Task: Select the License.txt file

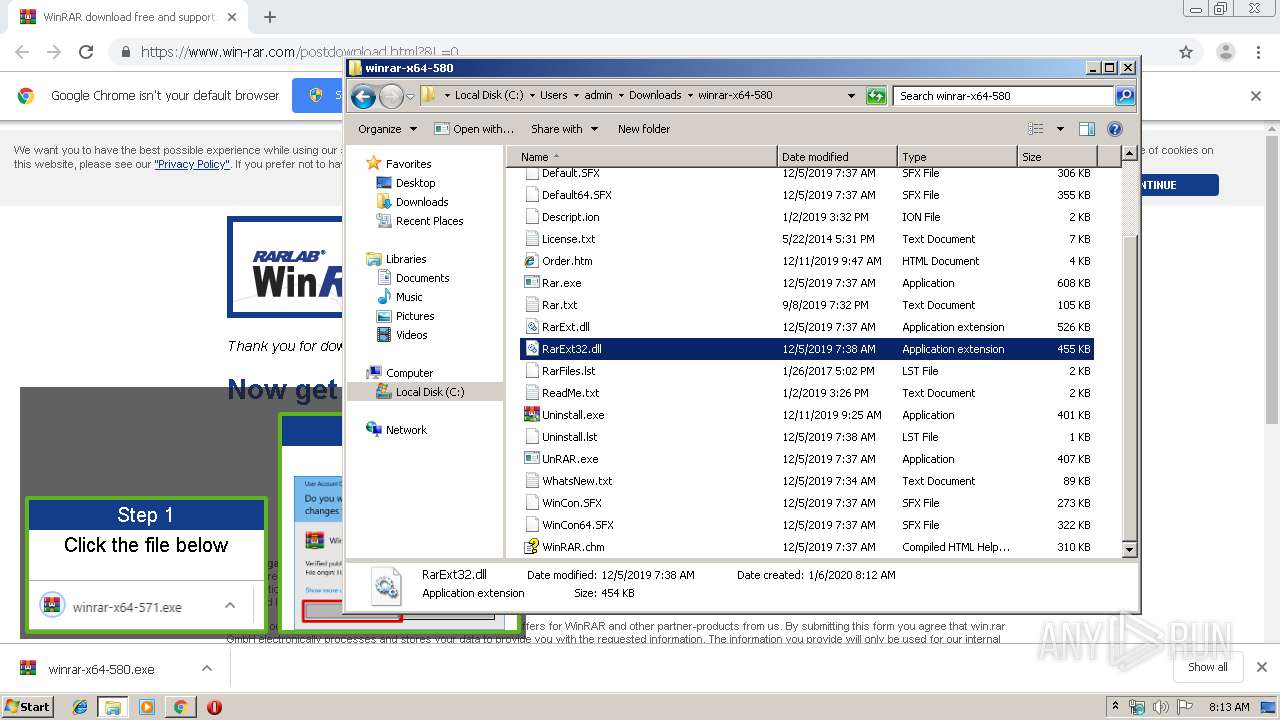Action: click(568, 239)
